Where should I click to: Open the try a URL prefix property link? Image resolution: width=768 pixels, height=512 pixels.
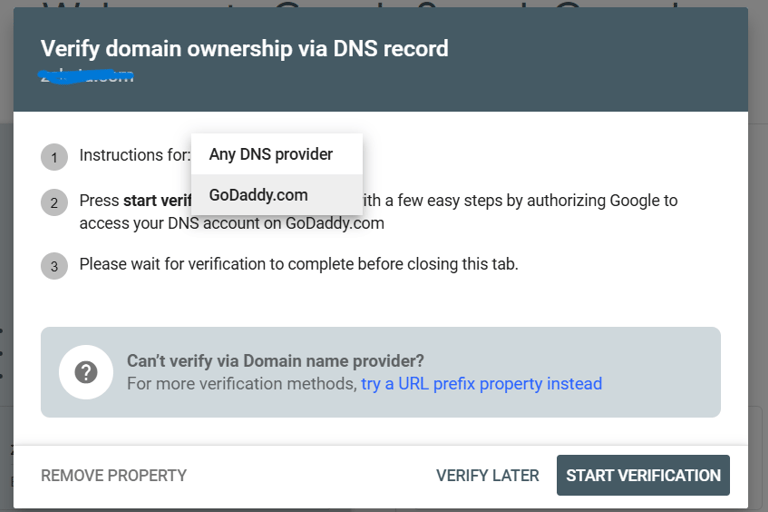[481, 384]
